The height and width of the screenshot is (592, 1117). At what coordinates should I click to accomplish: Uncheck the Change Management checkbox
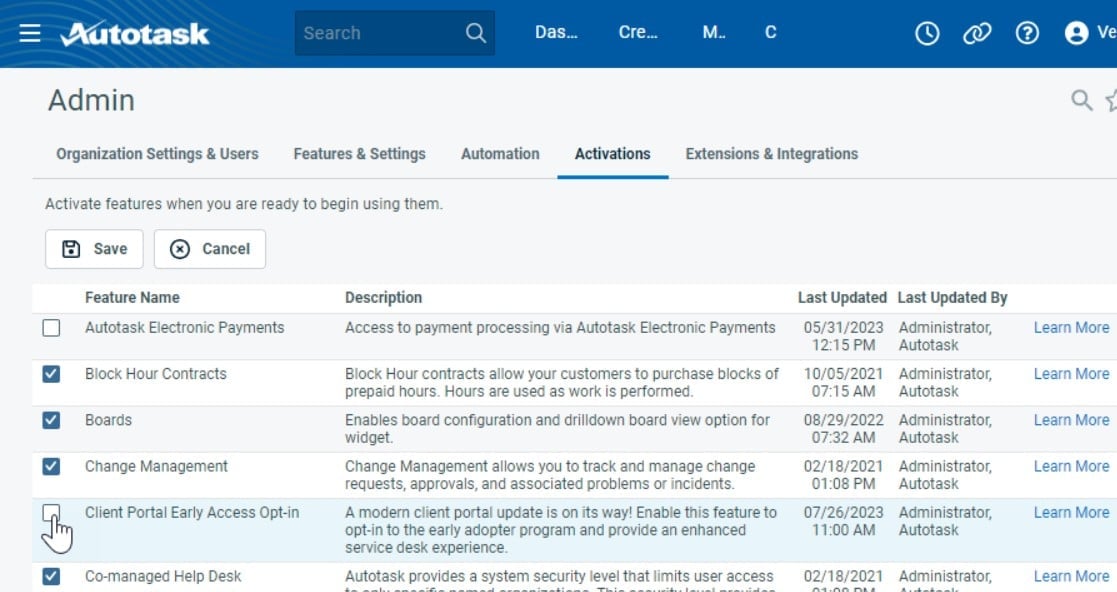pyautogui.click(x=51, y=467)
